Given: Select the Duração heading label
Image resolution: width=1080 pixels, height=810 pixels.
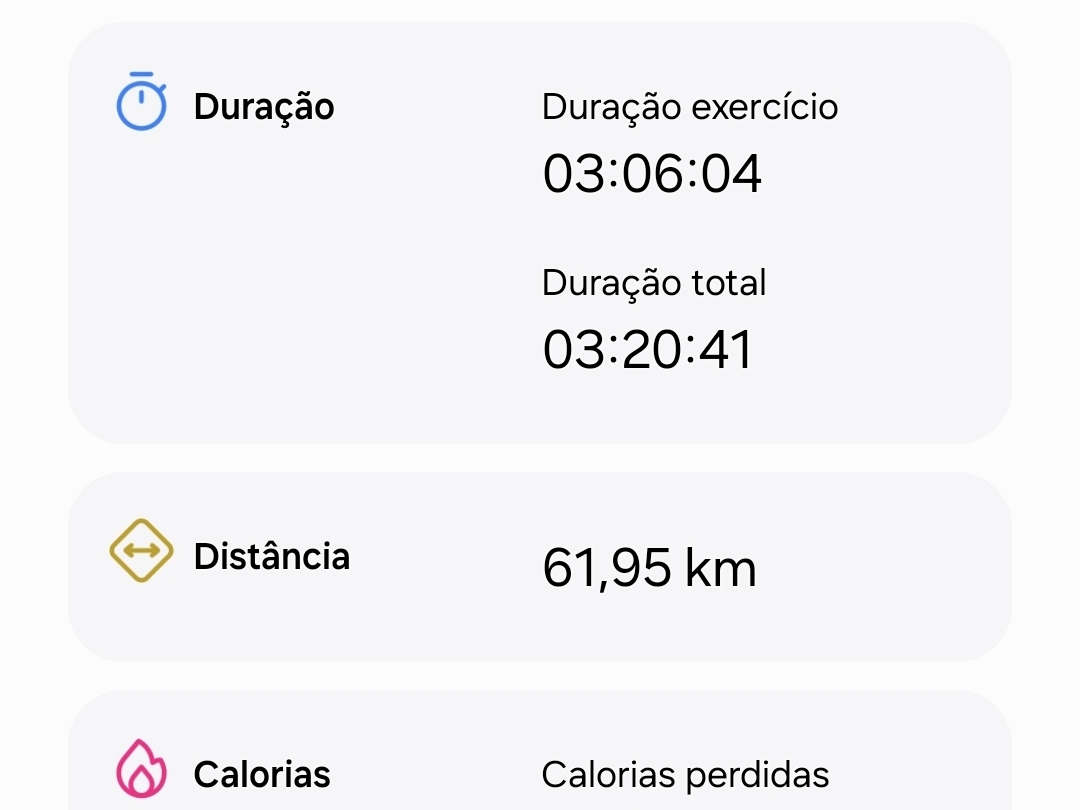Looking at the screenshot, I should (264, 107).
